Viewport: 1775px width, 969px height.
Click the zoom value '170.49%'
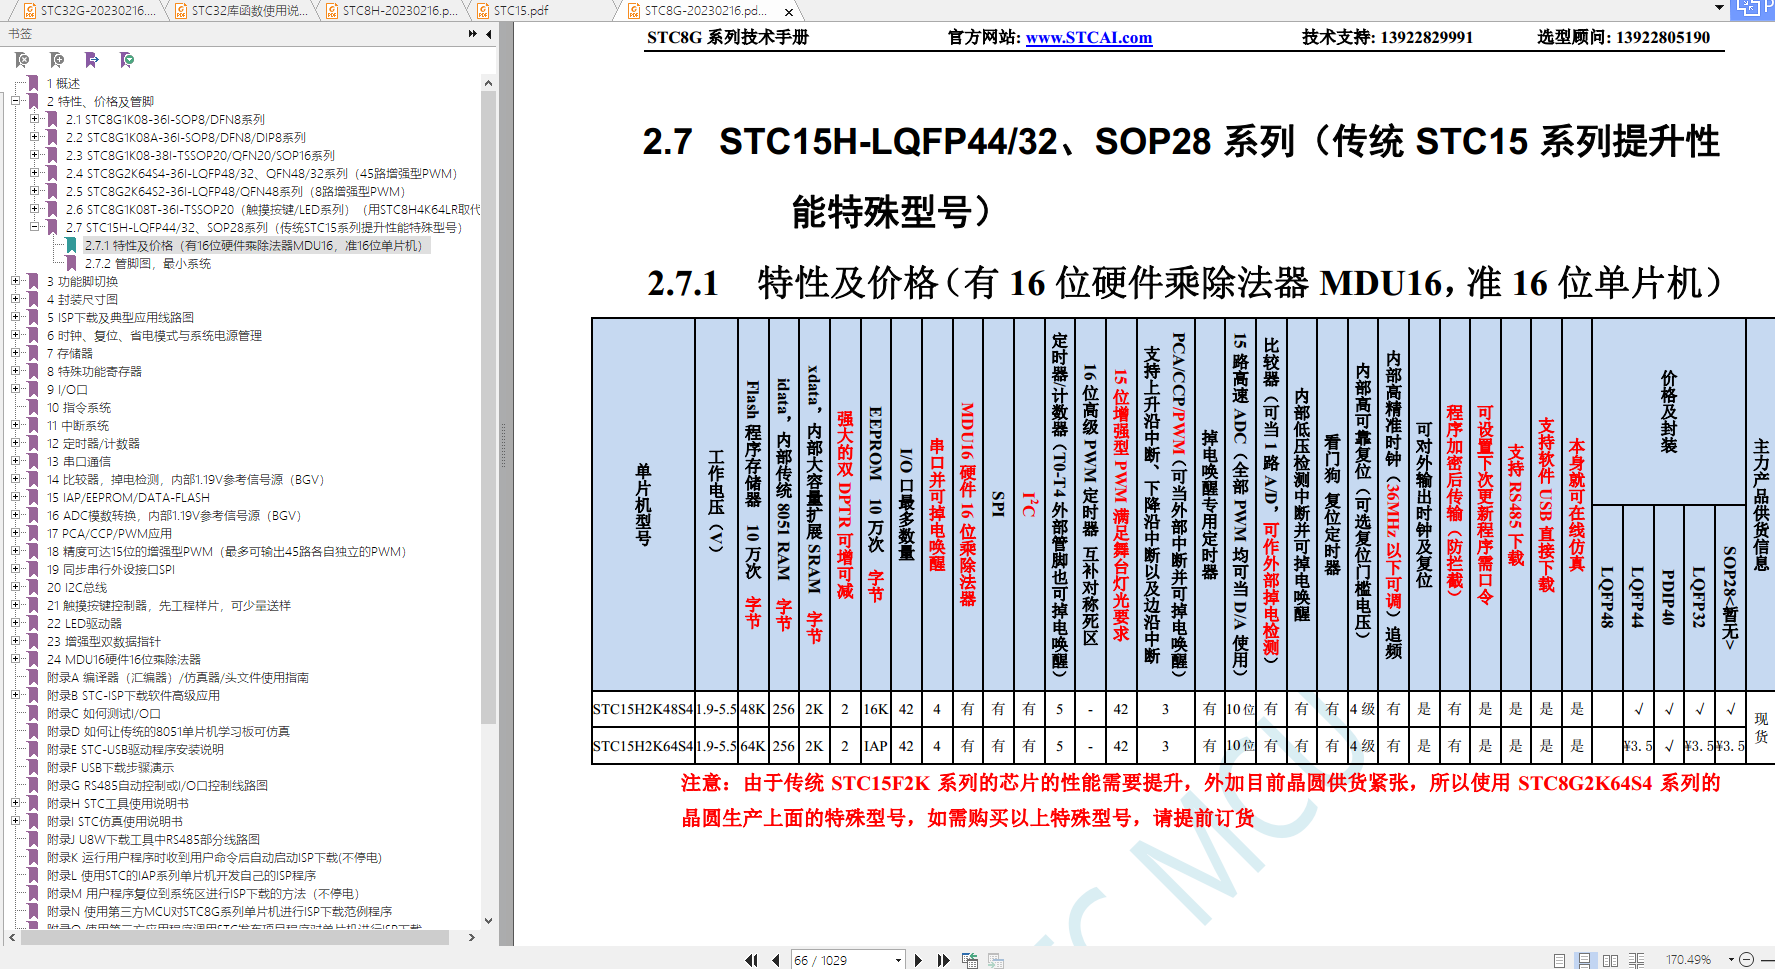click(1688, 960)
